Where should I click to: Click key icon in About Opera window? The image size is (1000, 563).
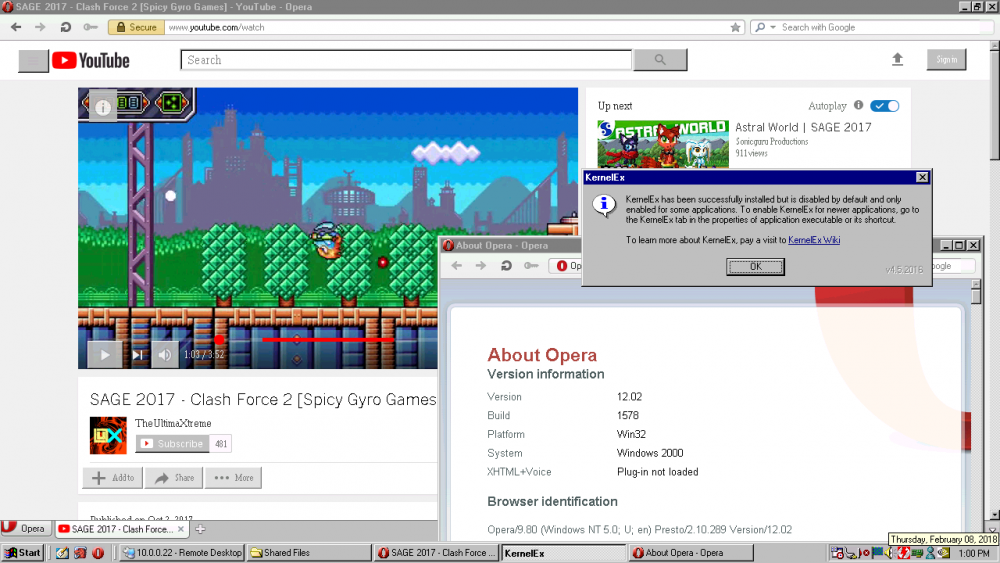[x=531, y=266]
